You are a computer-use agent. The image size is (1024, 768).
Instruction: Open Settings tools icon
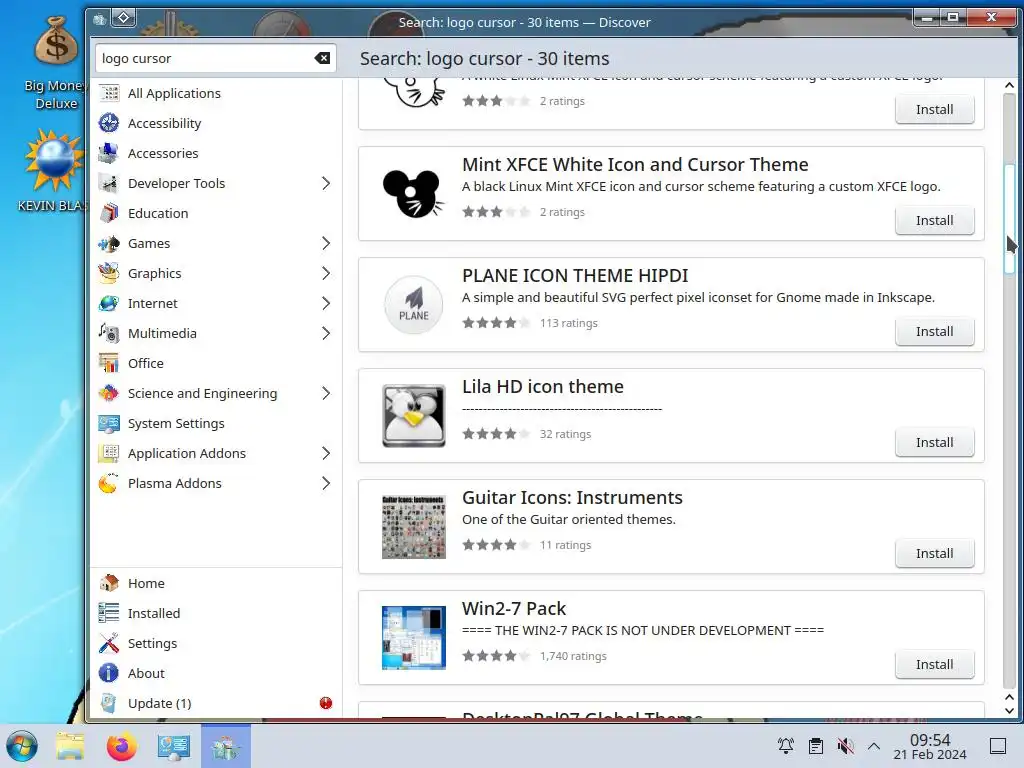click(108, 643)
